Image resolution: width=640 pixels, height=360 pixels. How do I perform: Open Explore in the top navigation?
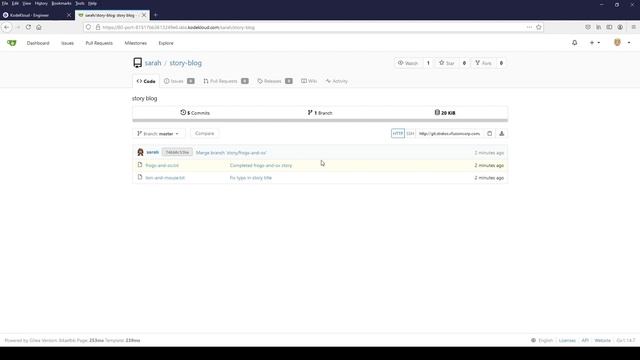coord(166,43)
